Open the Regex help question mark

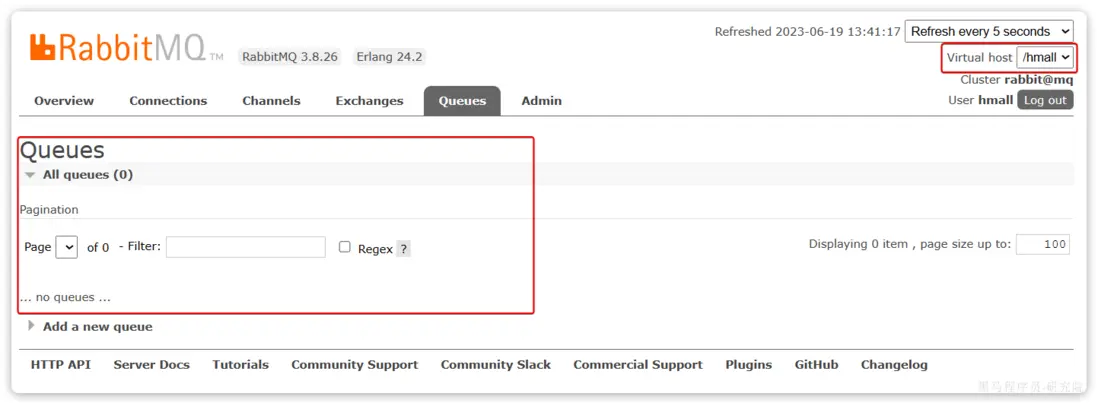point(403,248)
